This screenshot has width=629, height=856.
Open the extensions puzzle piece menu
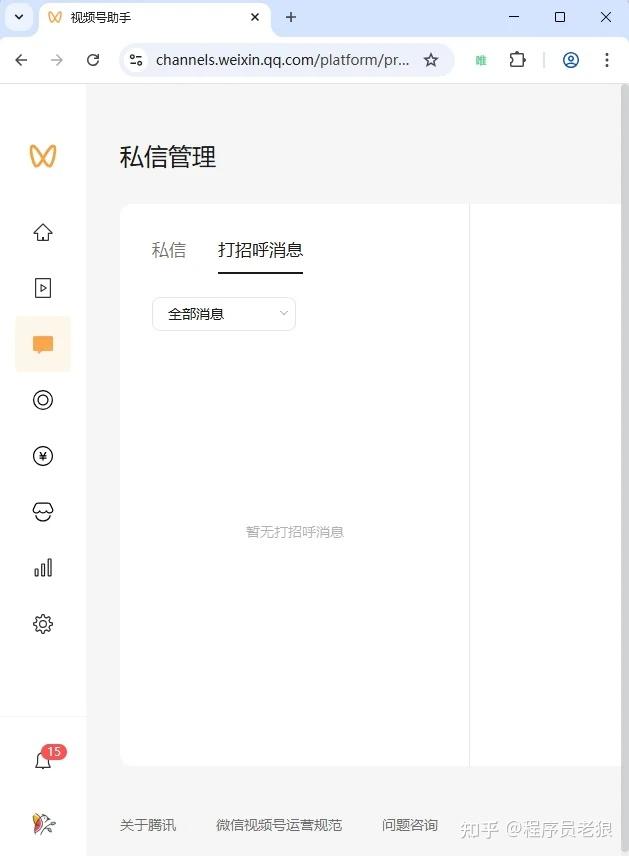517,60
